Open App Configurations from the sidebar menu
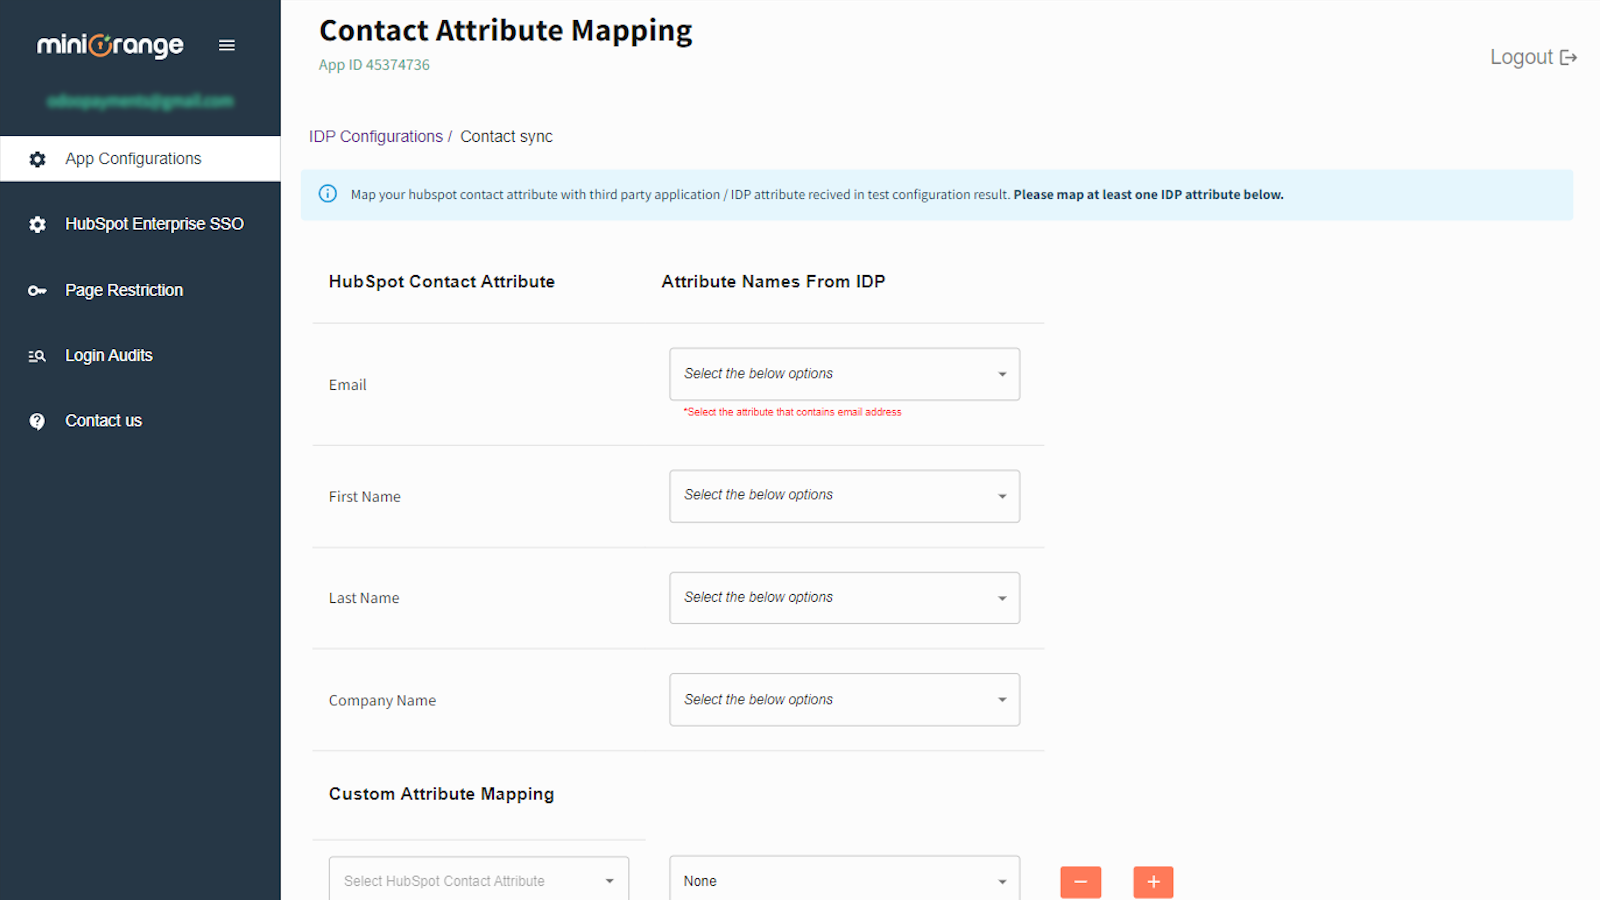 (x=132, y=158)
